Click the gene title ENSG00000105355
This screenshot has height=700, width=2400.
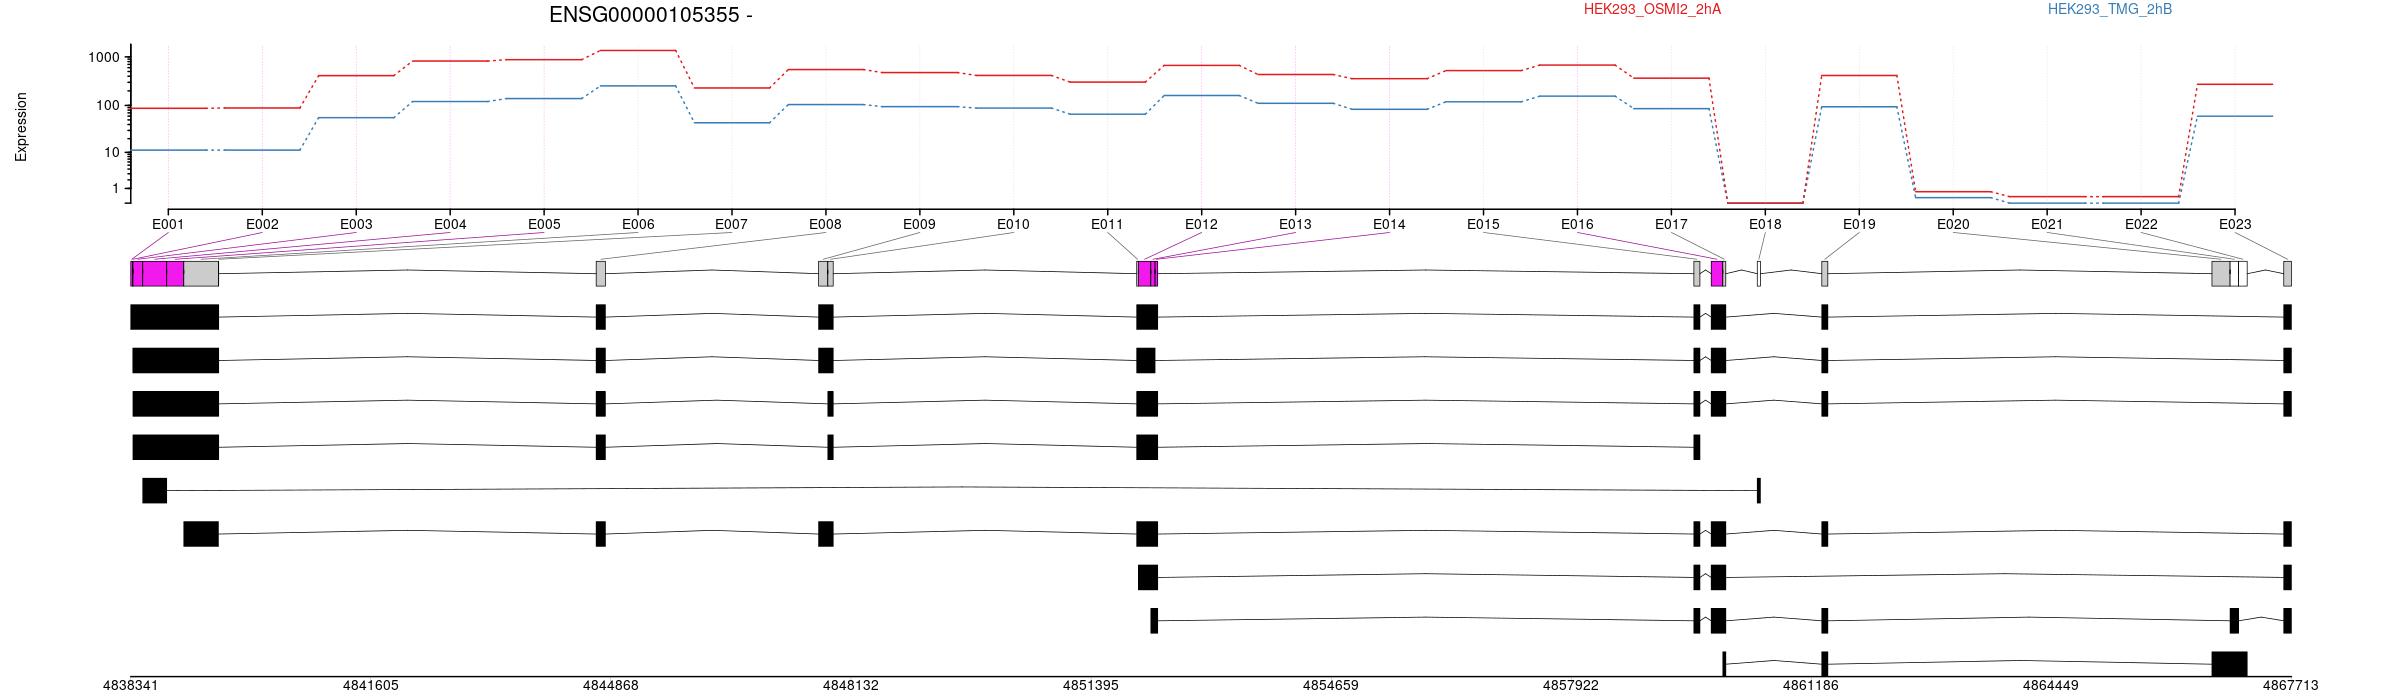coord(651,15)
